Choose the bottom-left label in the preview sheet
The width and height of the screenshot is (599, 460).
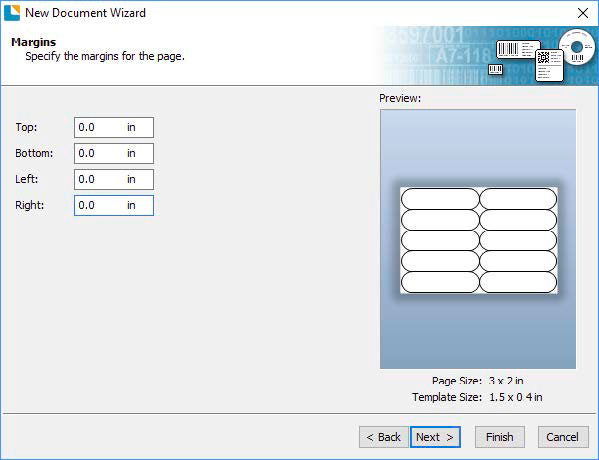[x=440, y=283]
